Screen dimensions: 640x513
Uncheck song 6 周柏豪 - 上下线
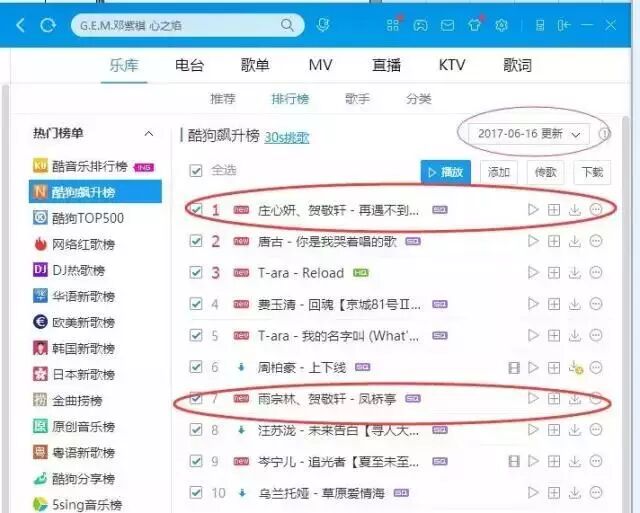point(196,367)
